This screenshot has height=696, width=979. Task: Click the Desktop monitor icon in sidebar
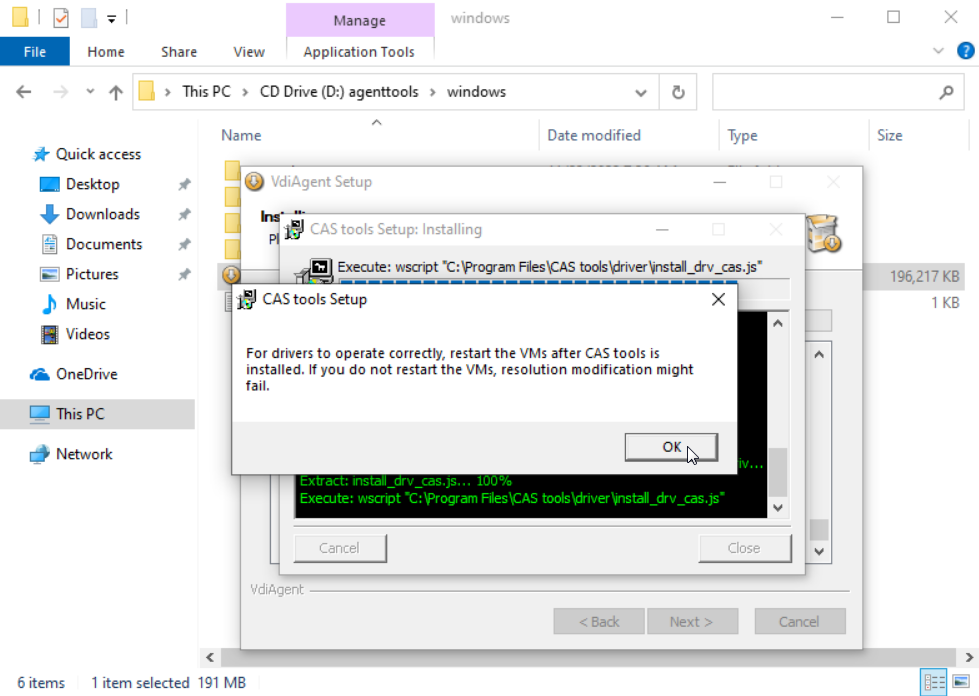tap(49, 184)
